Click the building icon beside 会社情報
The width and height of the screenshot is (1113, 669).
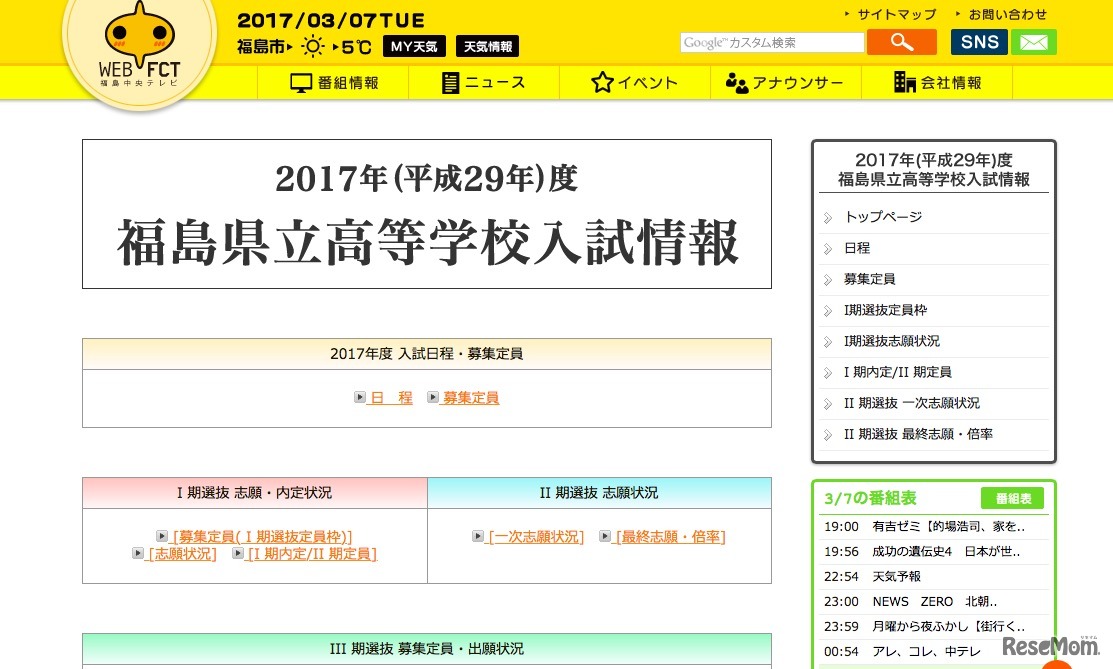905,82
